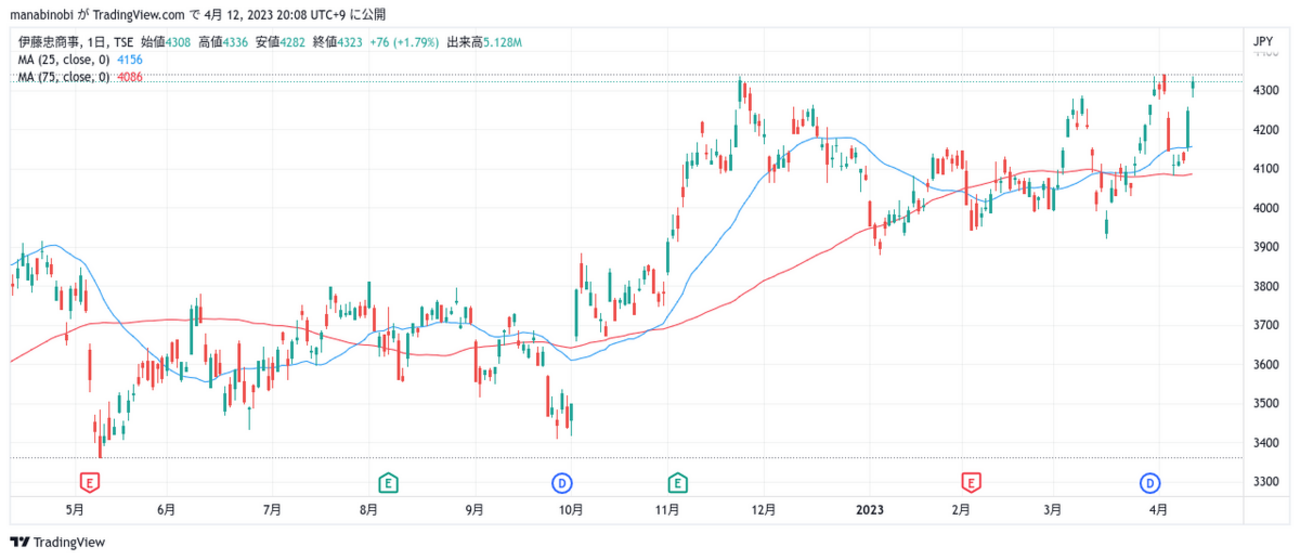Click the 6月 time axis label
The image size is (1300, 560).
click(166, 509)
